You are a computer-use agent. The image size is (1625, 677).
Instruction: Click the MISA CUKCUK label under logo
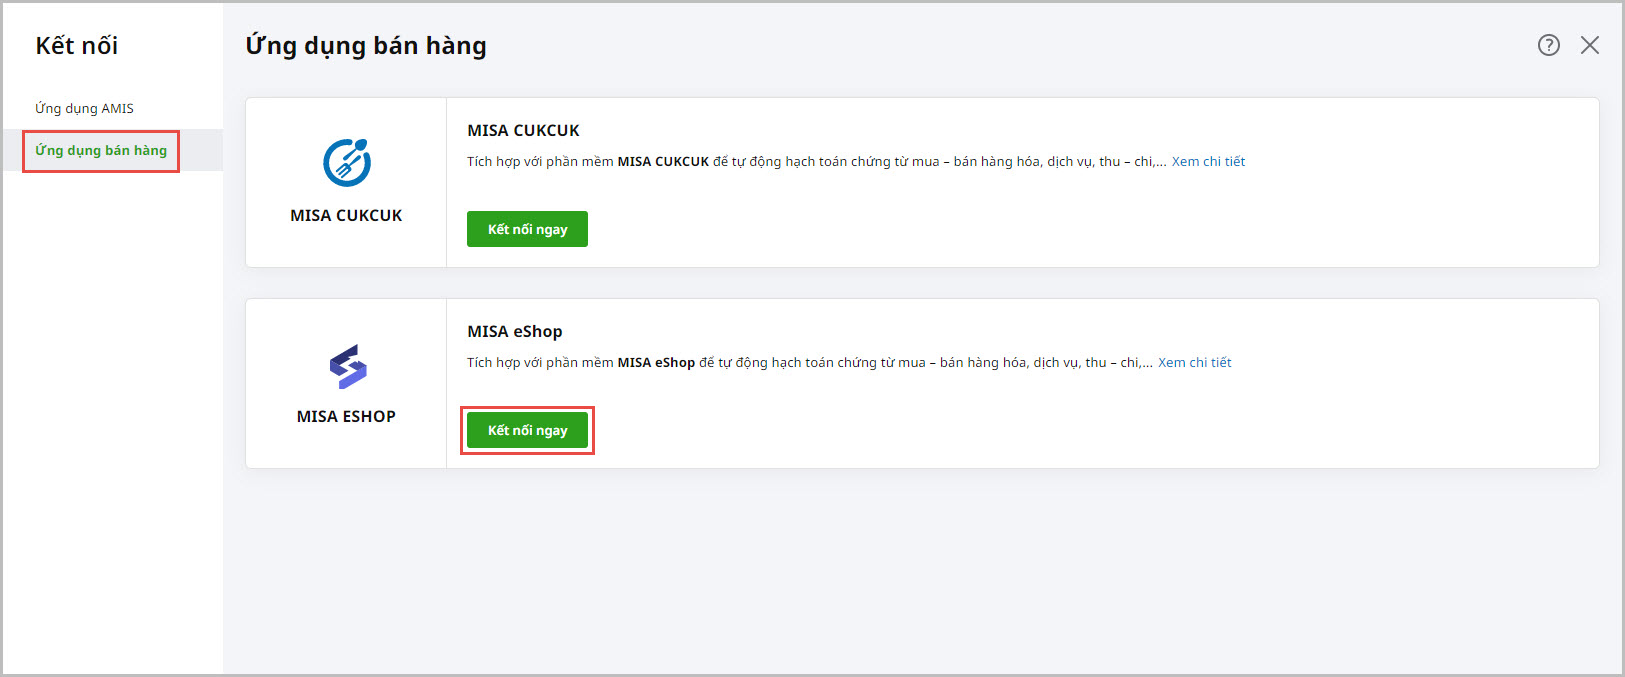click(x=346, y=215)
